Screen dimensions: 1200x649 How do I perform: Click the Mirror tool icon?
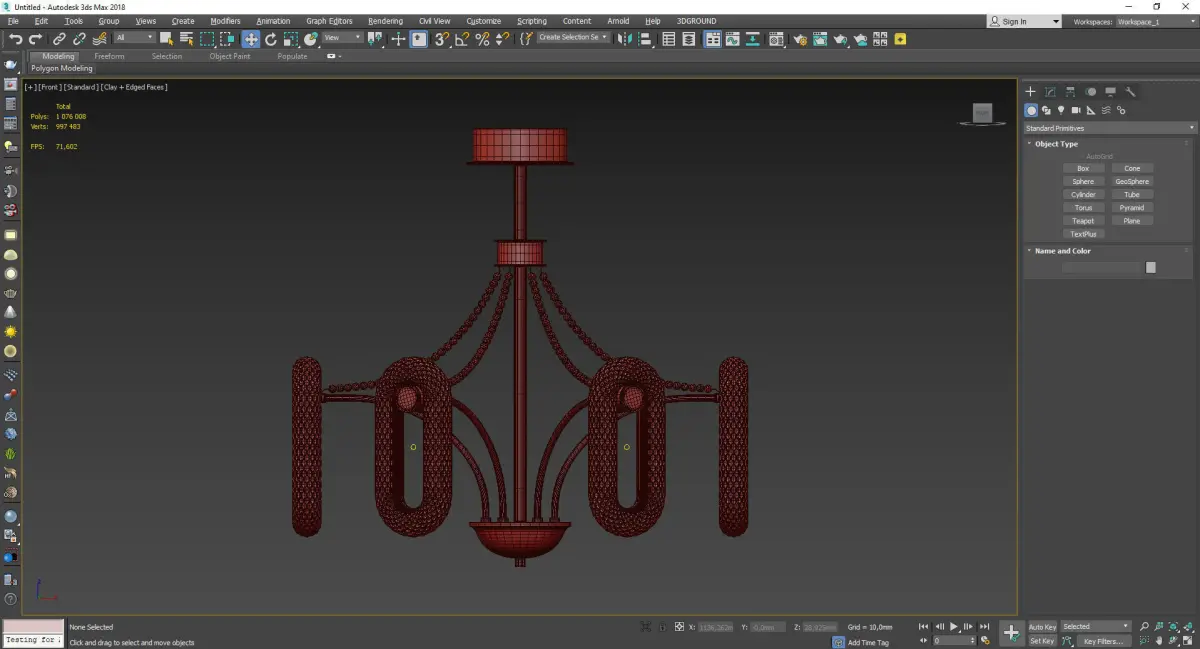(625, 39)
